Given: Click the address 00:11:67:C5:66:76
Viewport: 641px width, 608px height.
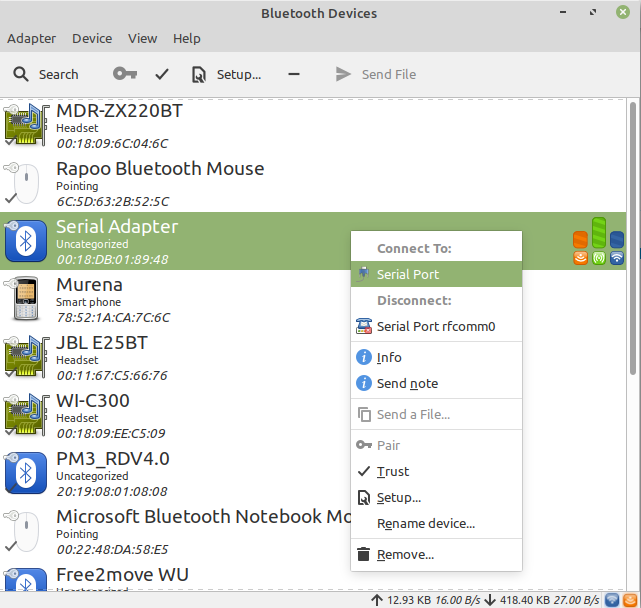Looking at the screenshot, I should click(112, 375).
